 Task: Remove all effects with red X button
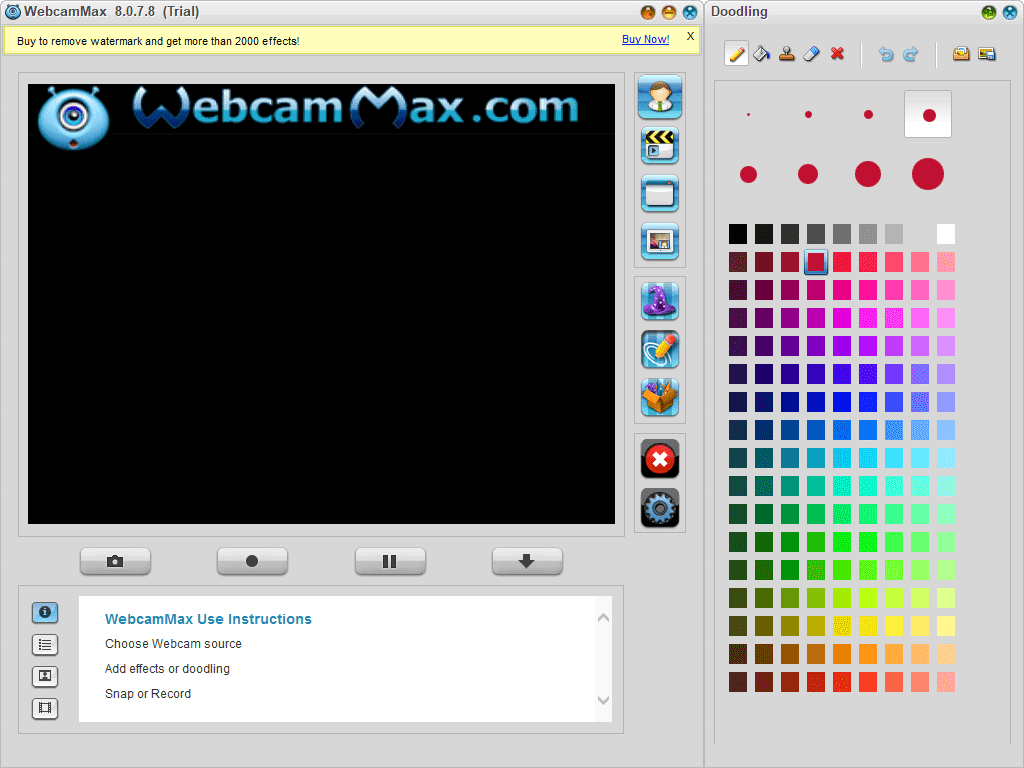point(660,459)
